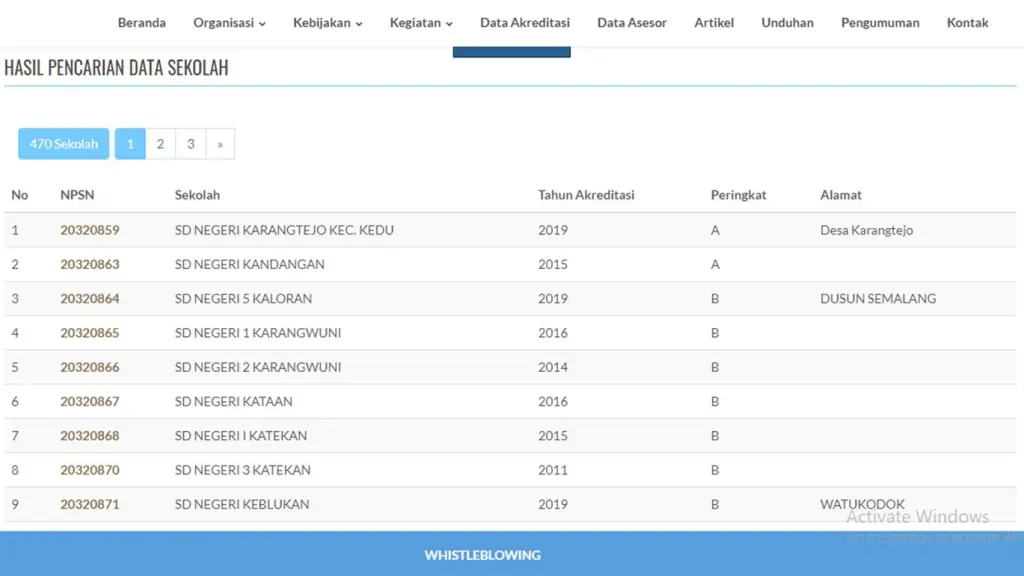Viewport: 1024px width, 576px height.
Task: Select SD NEGERI 5 KALORAN school name
Action: click(243, 298)
